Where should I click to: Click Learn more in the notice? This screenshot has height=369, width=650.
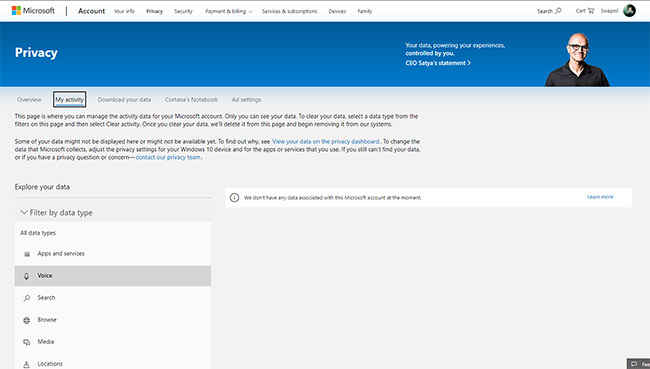[x=600, y=197]
